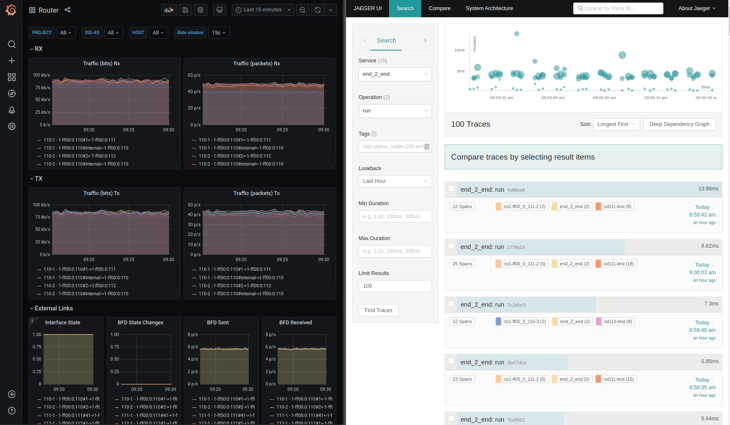This screenshot has height=425, width=730.
Task: Collapse the RX row
Action: pyautogui.click(x=36, y=48)
